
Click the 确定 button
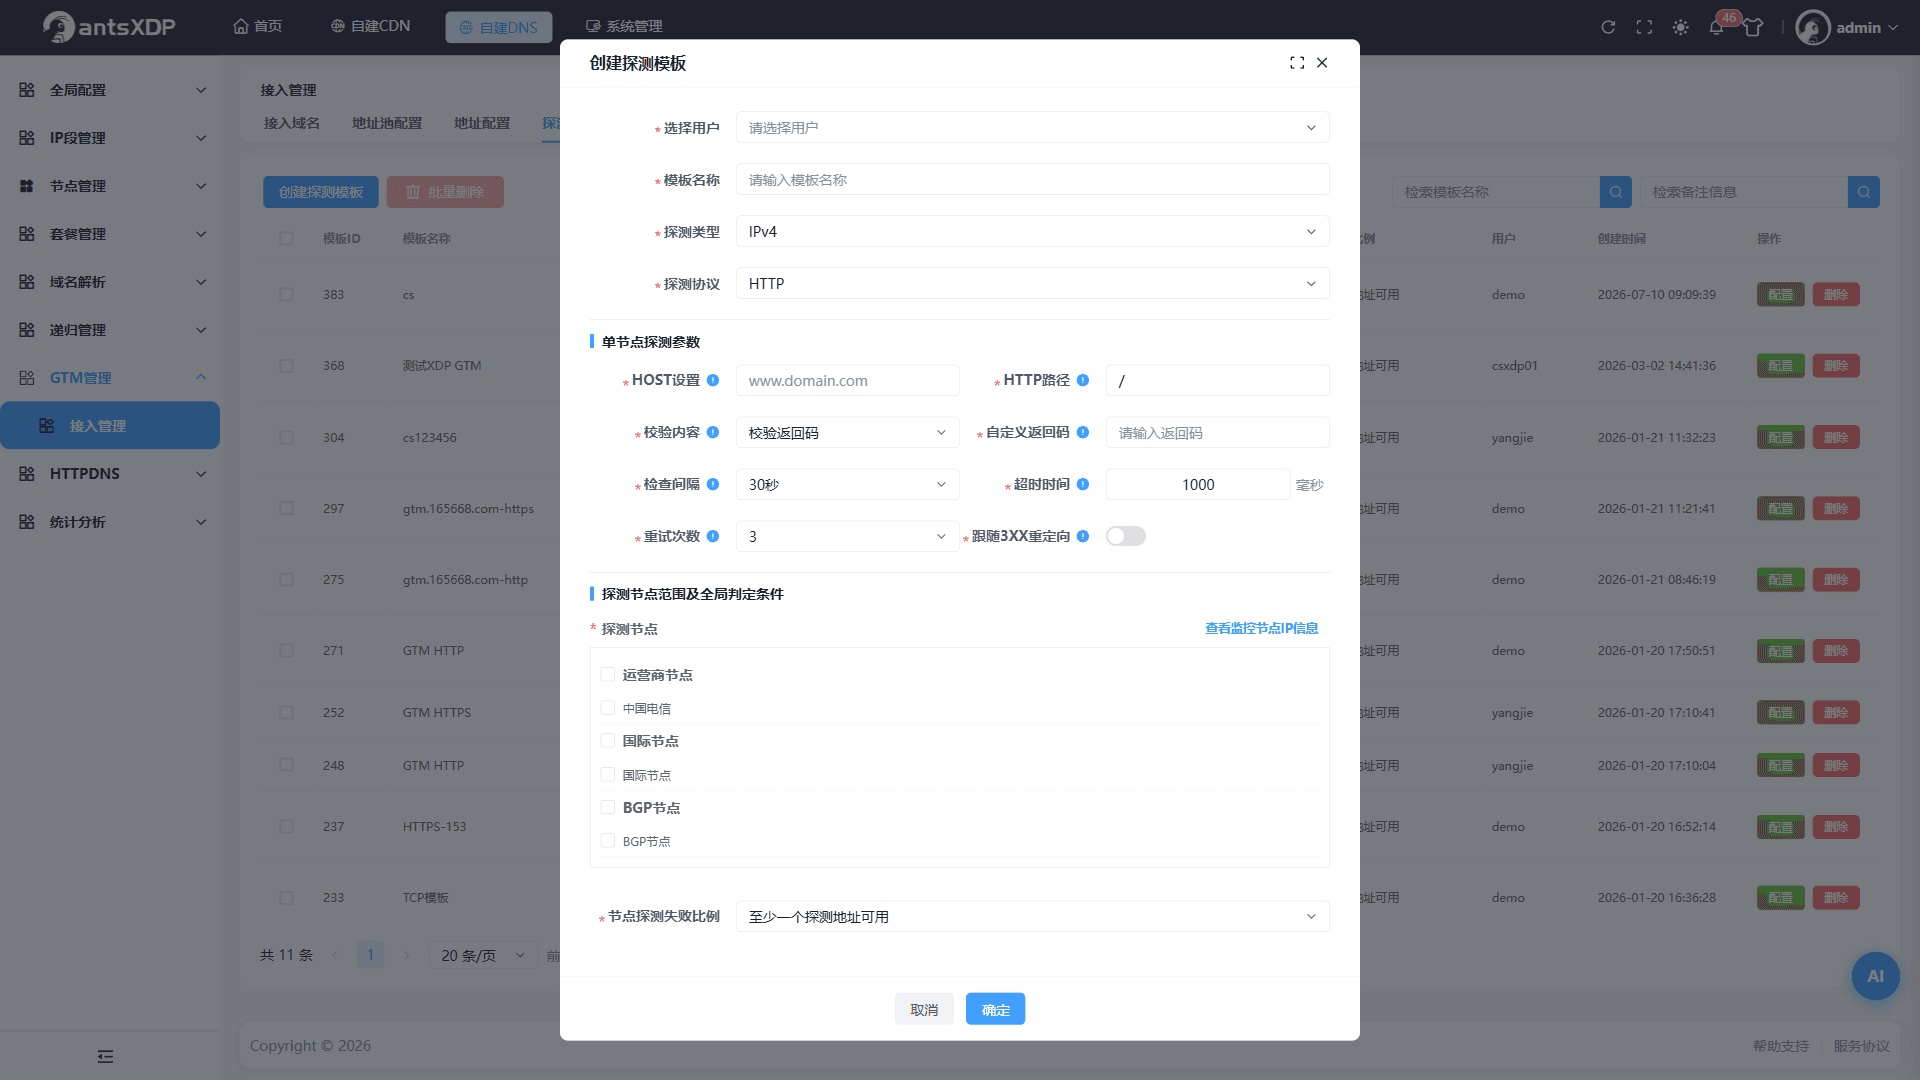tap(995, 1009)
